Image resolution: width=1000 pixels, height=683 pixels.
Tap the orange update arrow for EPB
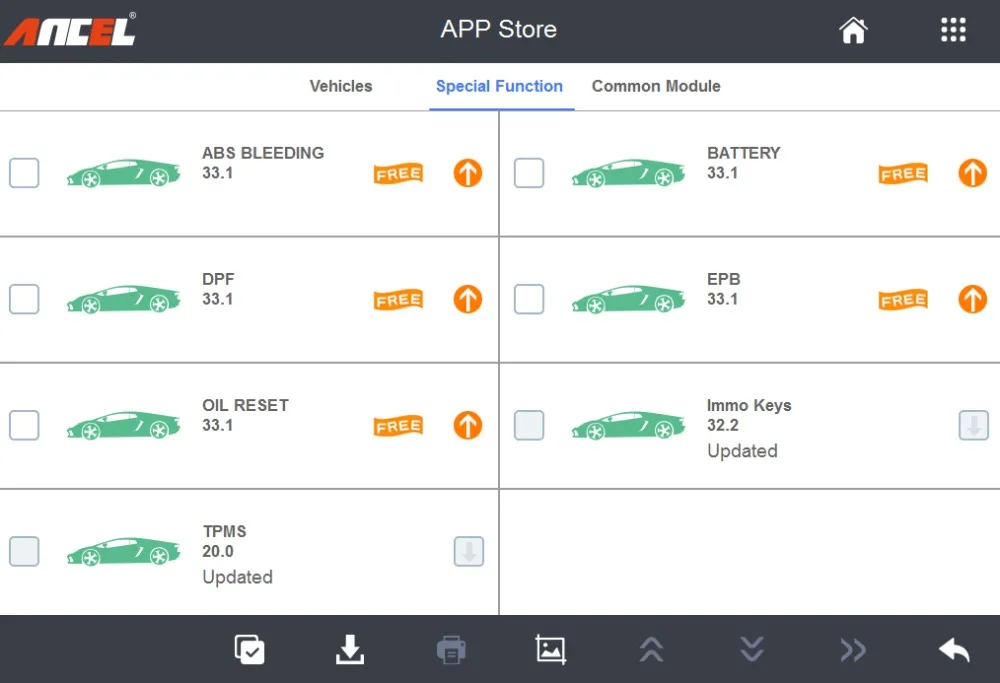pyautogui.click(x=972, y=299)
